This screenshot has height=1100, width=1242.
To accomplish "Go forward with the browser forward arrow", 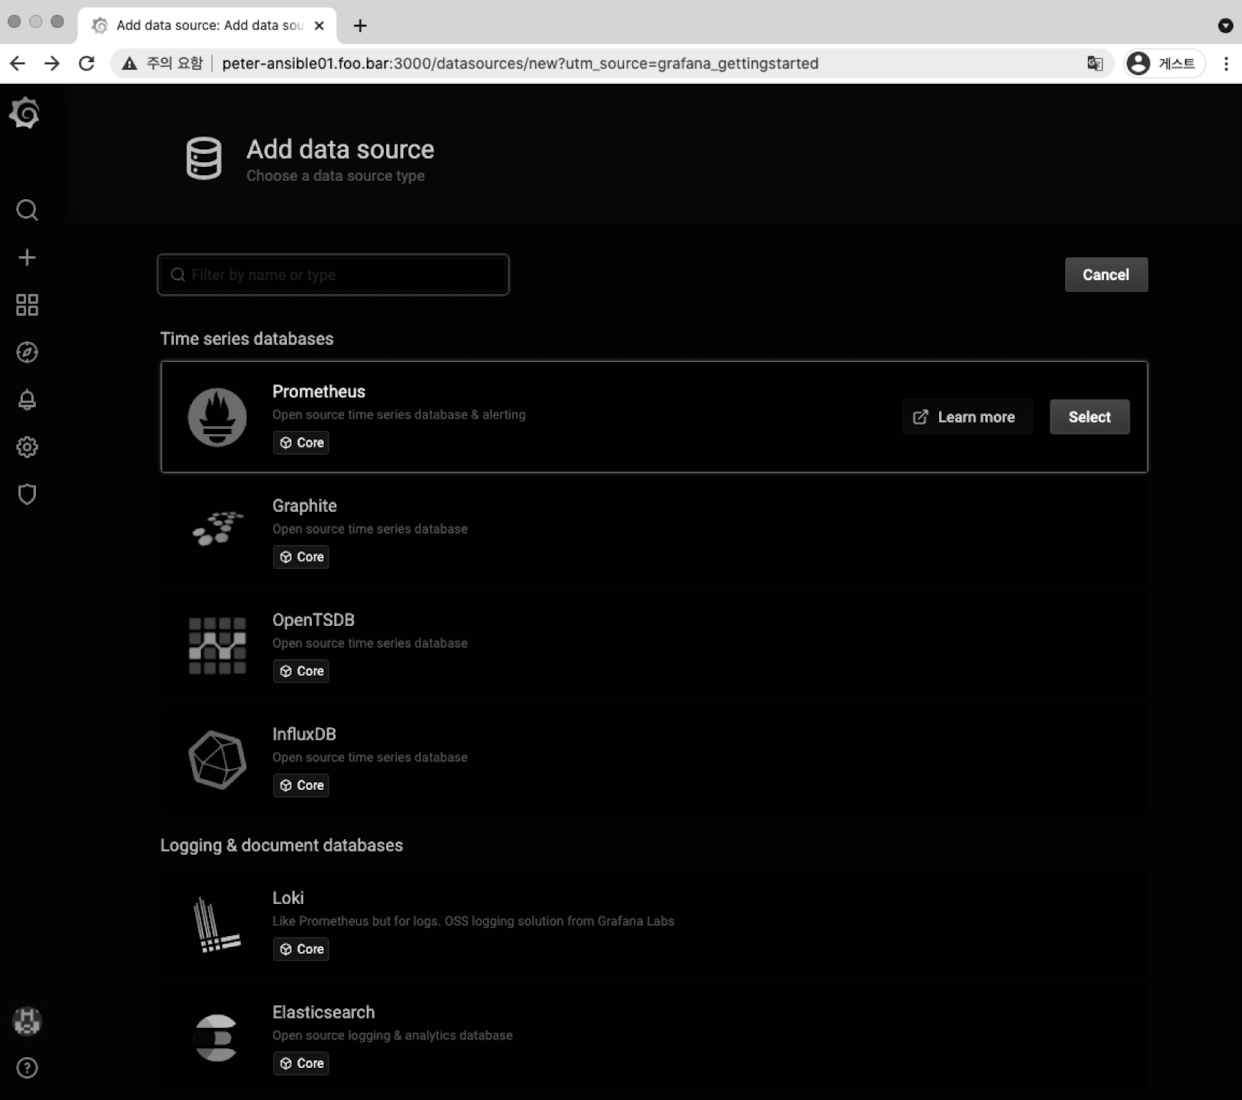I will 52,63.
